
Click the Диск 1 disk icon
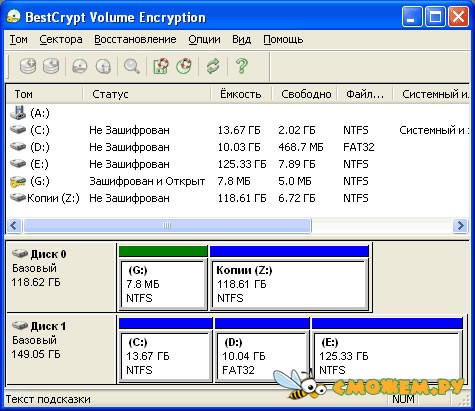tap(20, 325)
